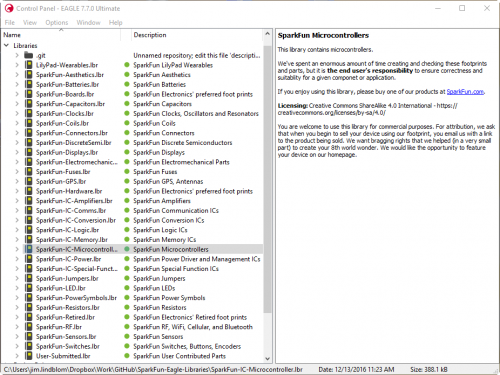This screenshot has width=500, height=375.
Task: Click 'SparkFun Switches, Buttons, Encoders' description
Action: (x=187, y=346)
